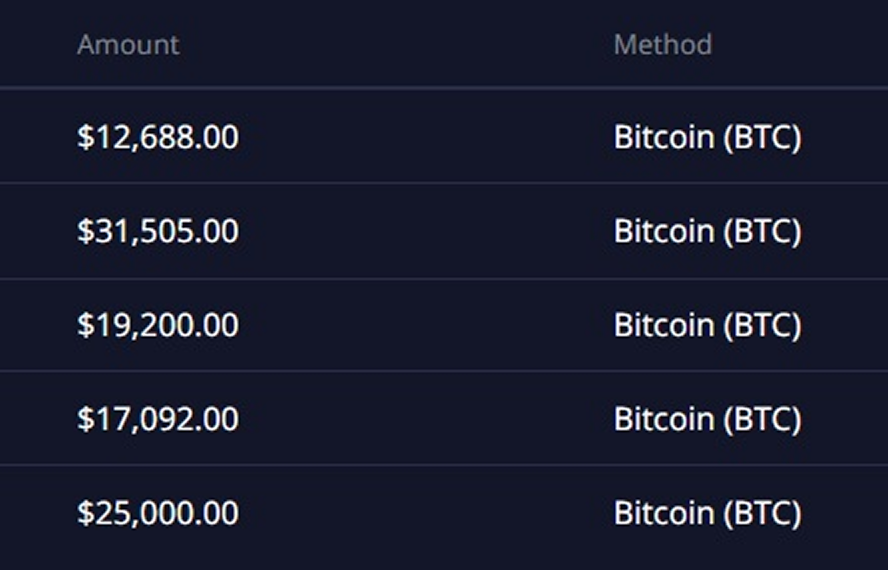The height and width of the screenshot is (570, 888).
Task: Click the $17,092.00 amount
Action: 158,419
